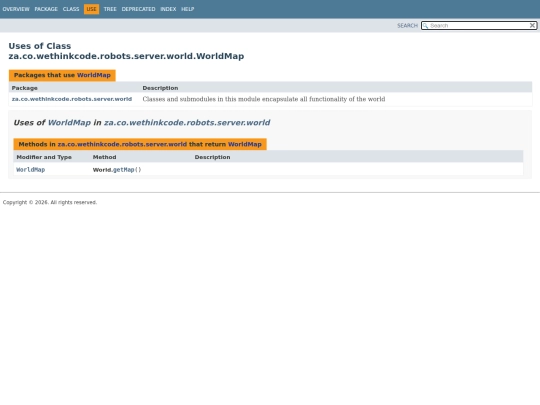Screen dimensions: 540x405
Task: Follow WorldMap link in 'Uses of' heading
Action: tap(69, 123)
